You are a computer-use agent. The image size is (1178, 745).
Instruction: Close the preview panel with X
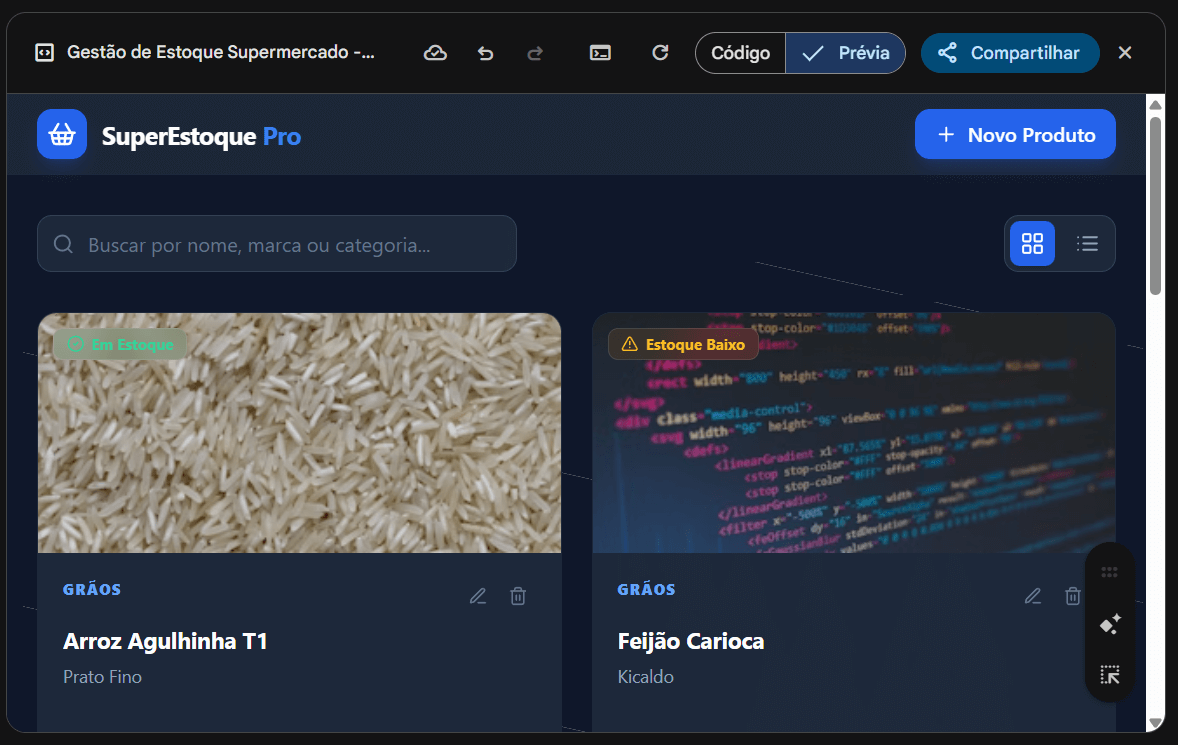pos(1125,53)
